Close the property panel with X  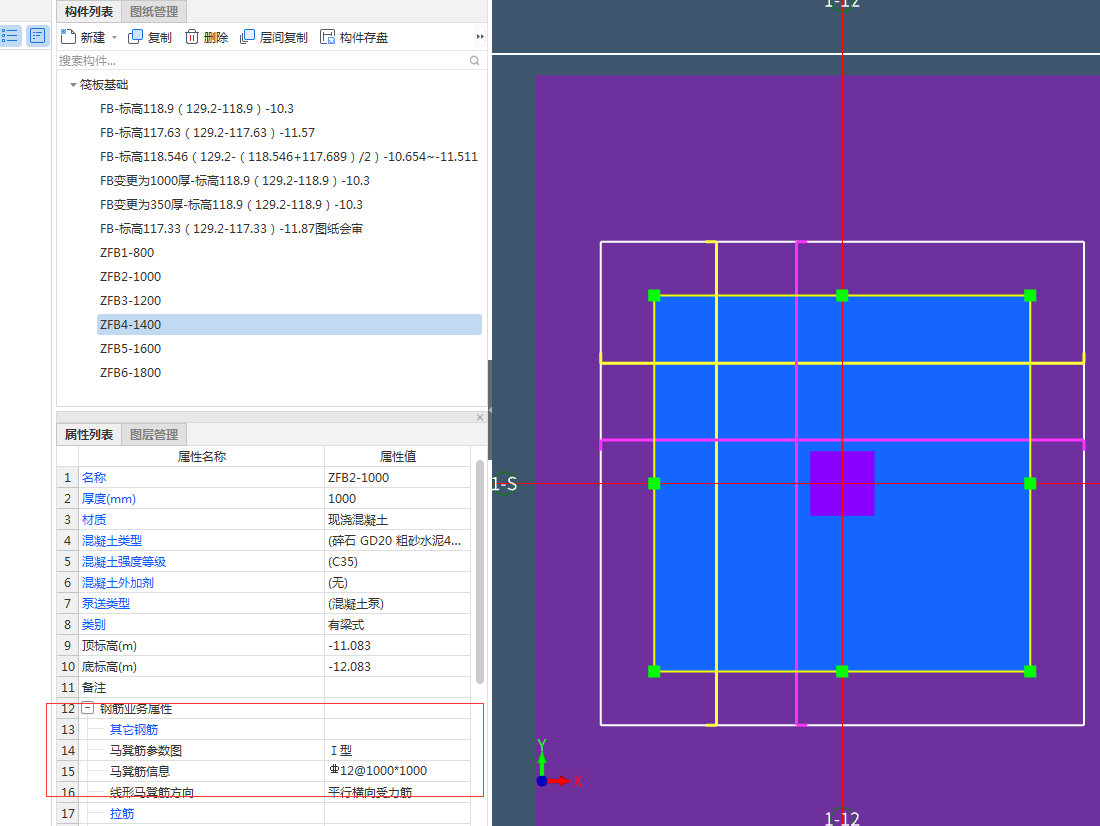tap(480, 417)
